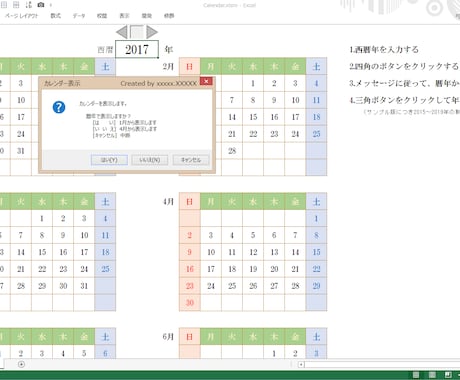This screenshot has width=460, height=380.
Task: Select February 25 Saturday cell
Action: 316,134
